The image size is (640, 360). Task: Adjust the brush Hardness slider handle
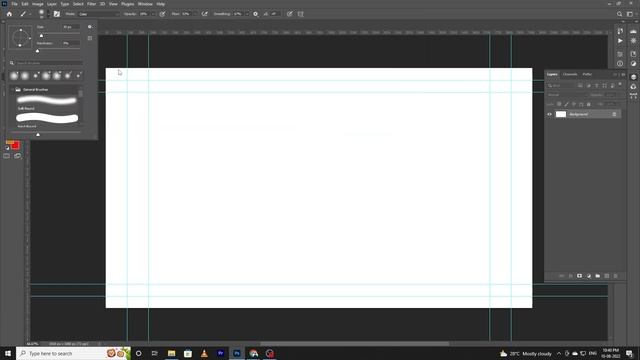[38, 51]
